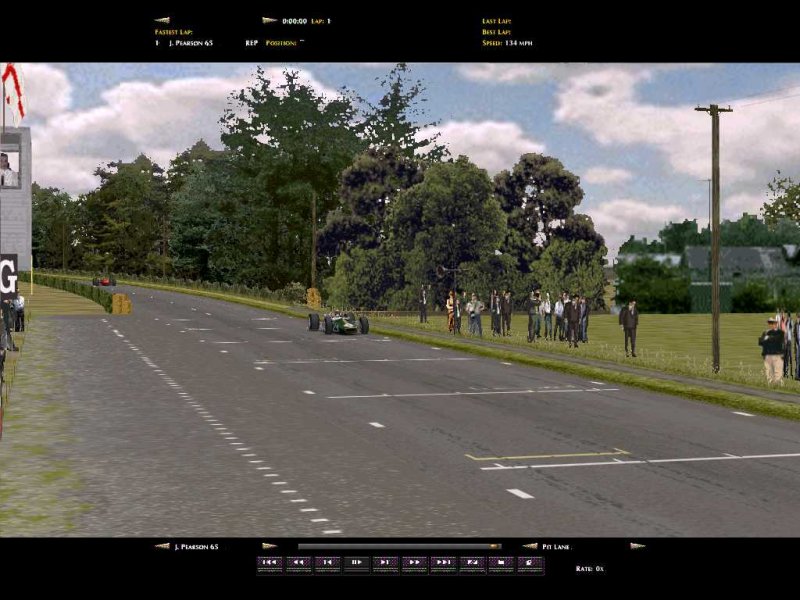800x600 pixels.
Task: Click the last button in the replay control row
Action: pos(530,563)
